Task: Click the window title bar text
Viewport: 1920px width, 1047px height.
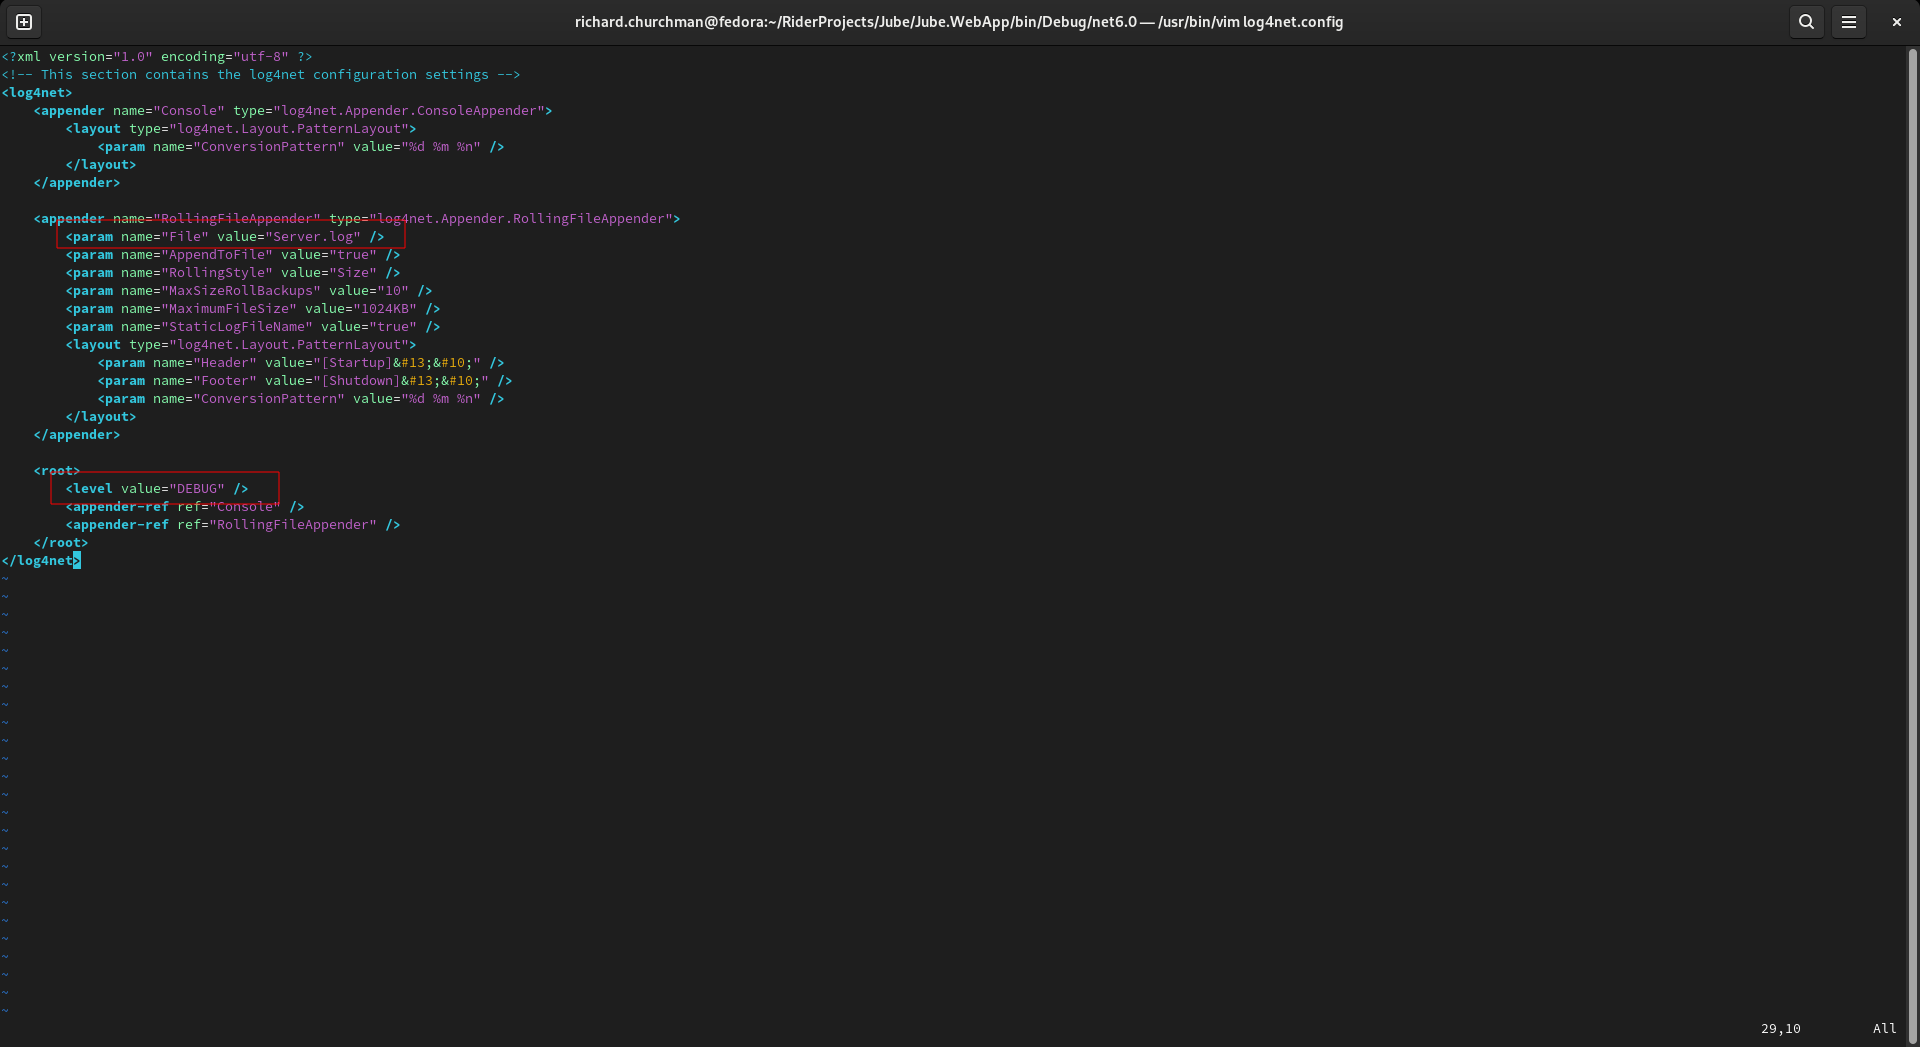Action: 959,22
